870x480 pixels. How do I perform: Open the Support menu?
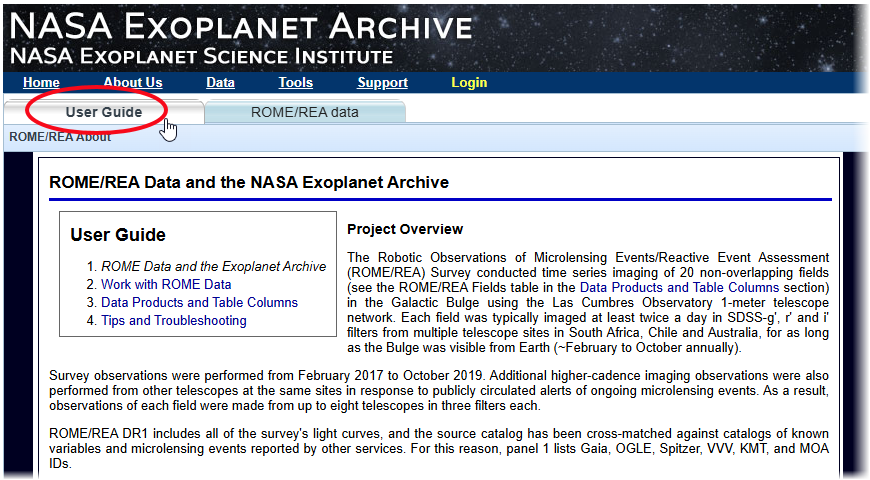pyautogui.click(x=382, y=83)
